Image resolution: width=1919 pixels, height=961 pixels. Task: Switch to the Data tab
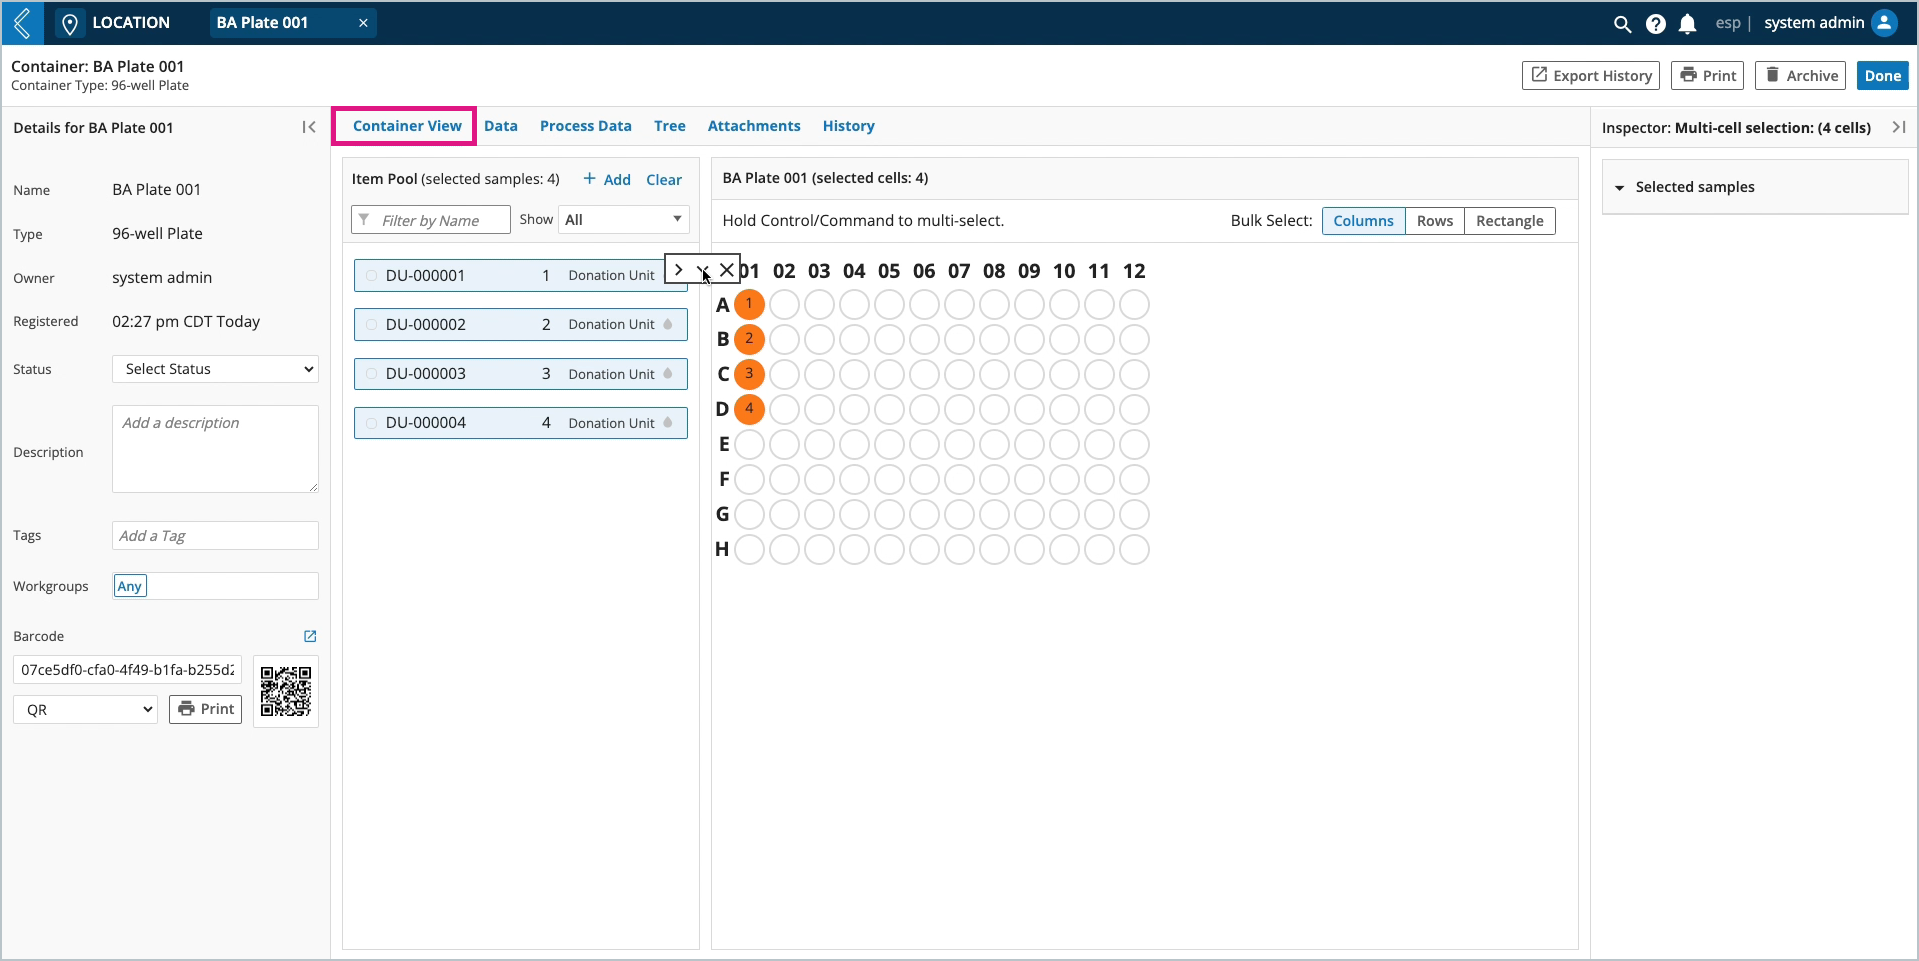point(501,126)
